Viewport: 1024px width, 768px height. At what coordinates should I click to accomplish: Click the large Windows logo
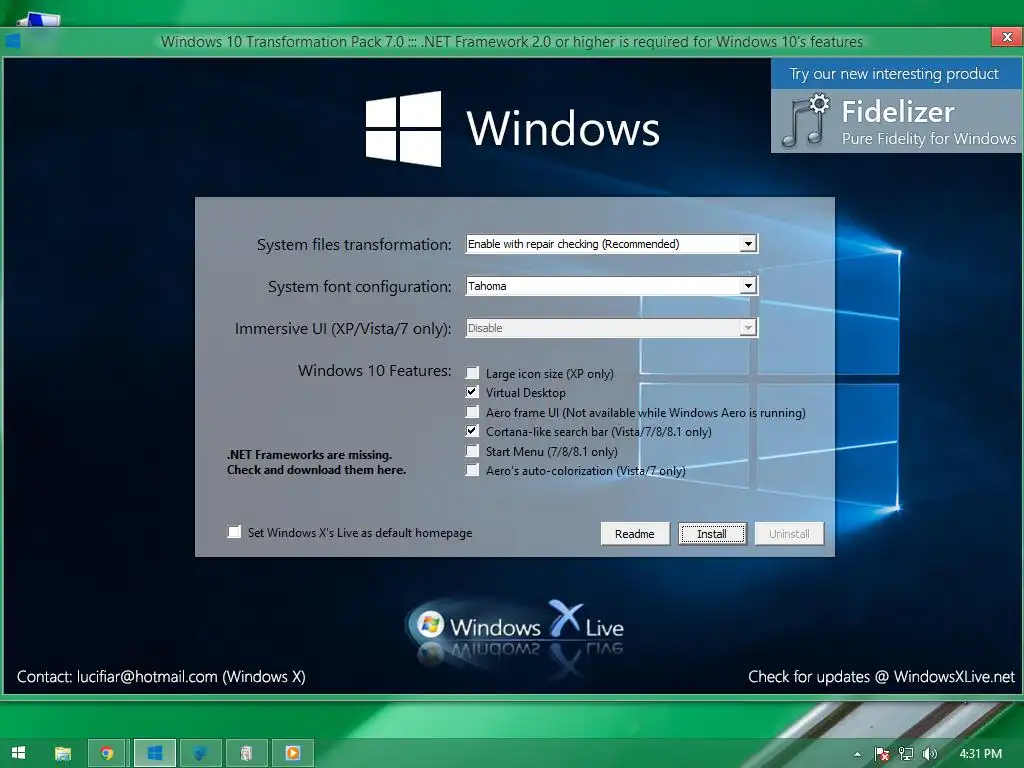pyautogui.click(x=404, y=129)
